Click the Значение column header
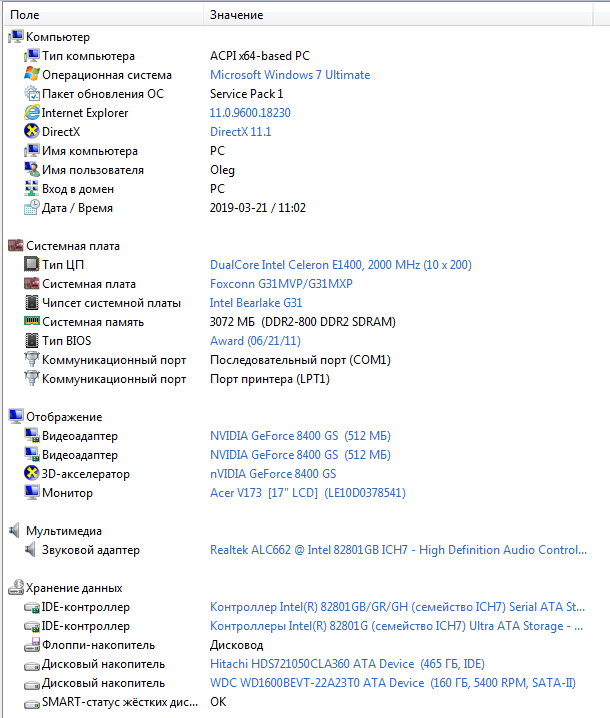 398,15
